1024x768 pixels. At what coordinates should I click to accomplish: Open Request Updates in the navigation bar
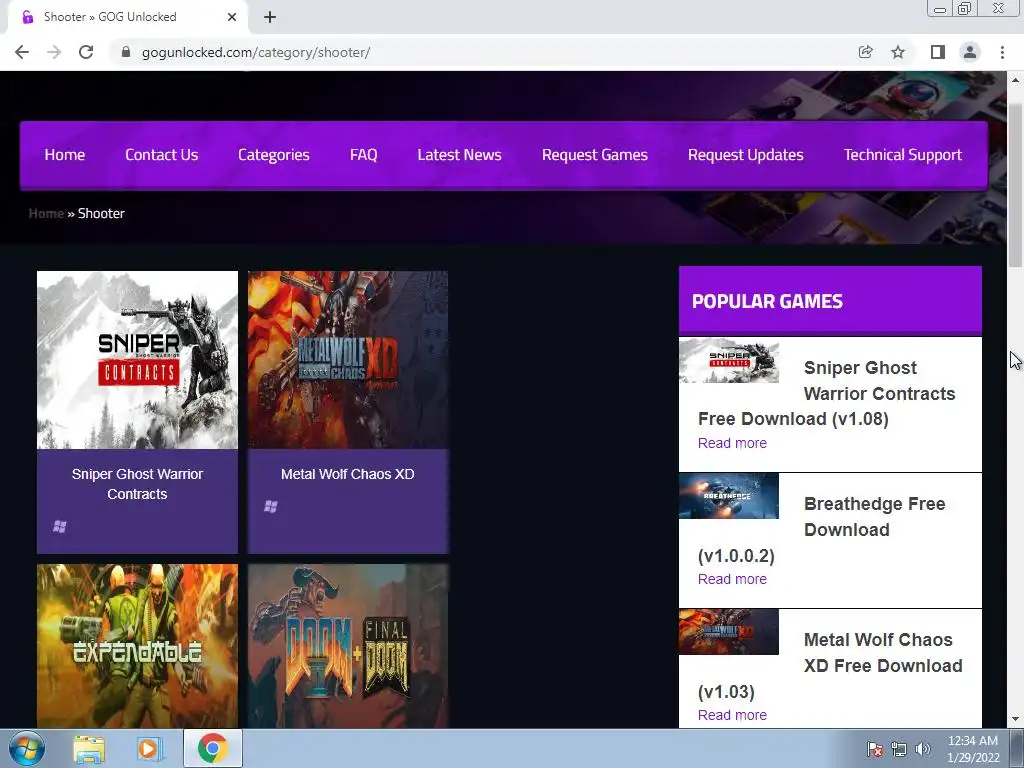745,155
